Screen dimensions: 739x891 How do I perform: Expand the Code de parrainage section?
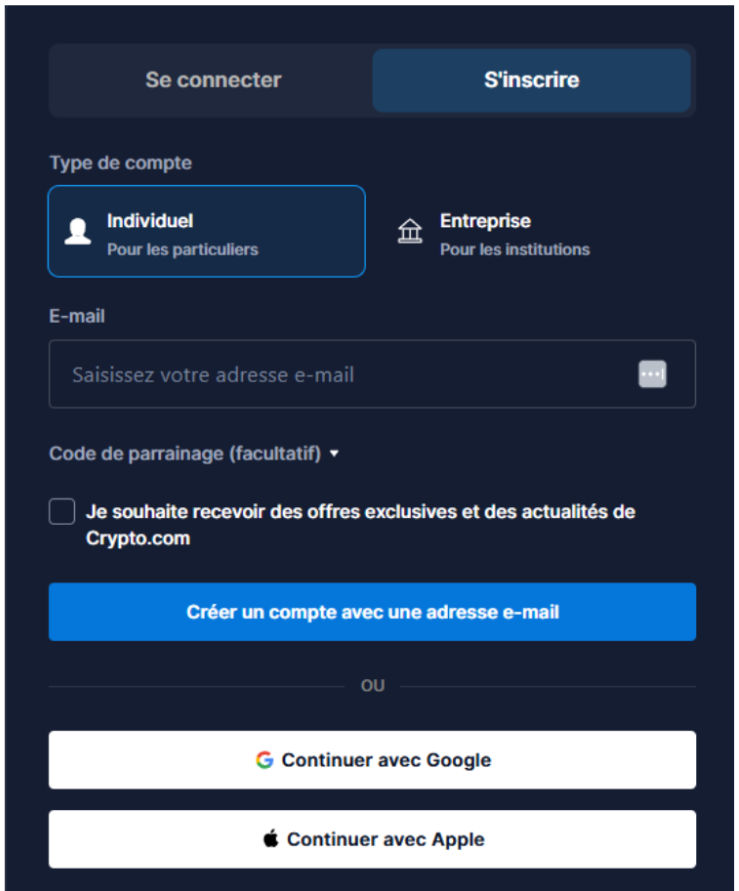[x=190, y=453]
